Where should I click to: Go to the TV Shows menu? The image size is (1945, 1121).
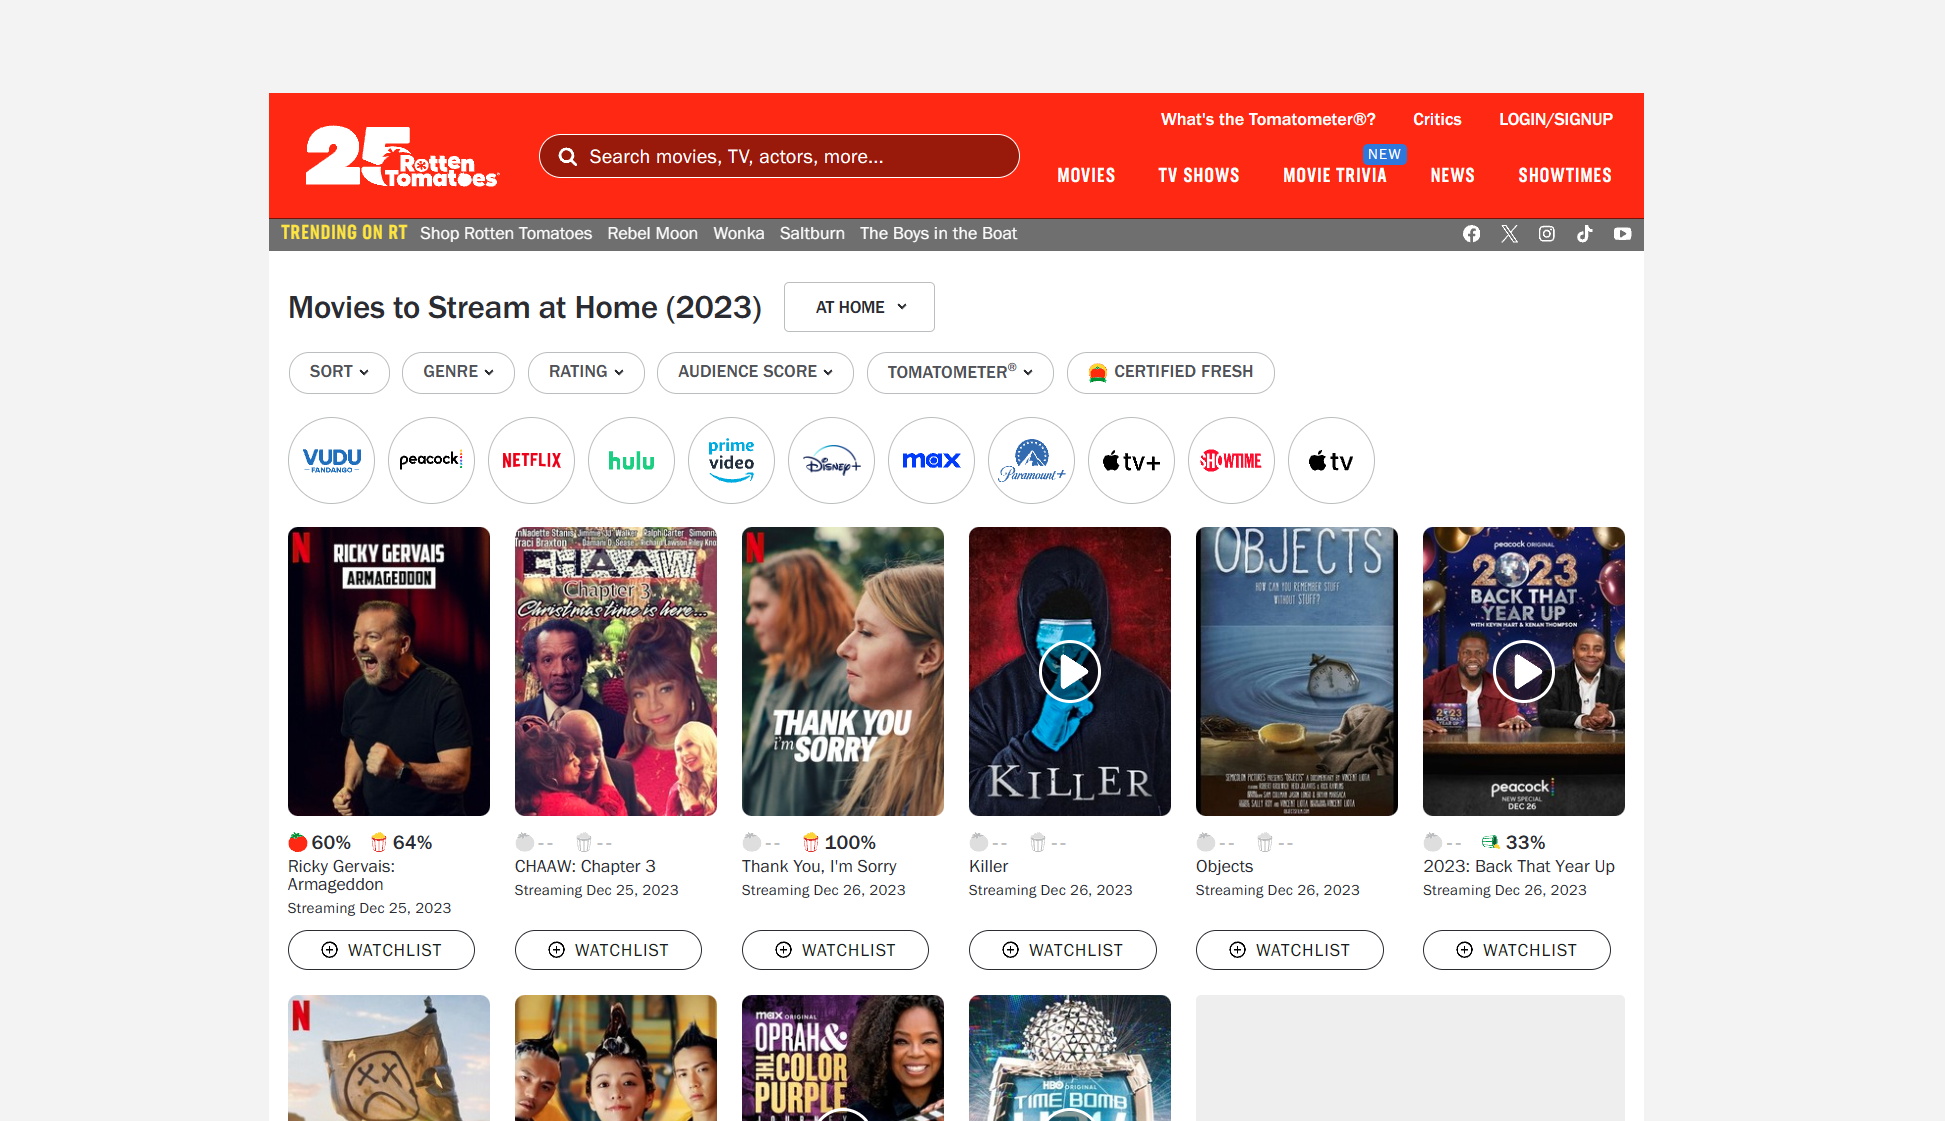pos(1198,176)
